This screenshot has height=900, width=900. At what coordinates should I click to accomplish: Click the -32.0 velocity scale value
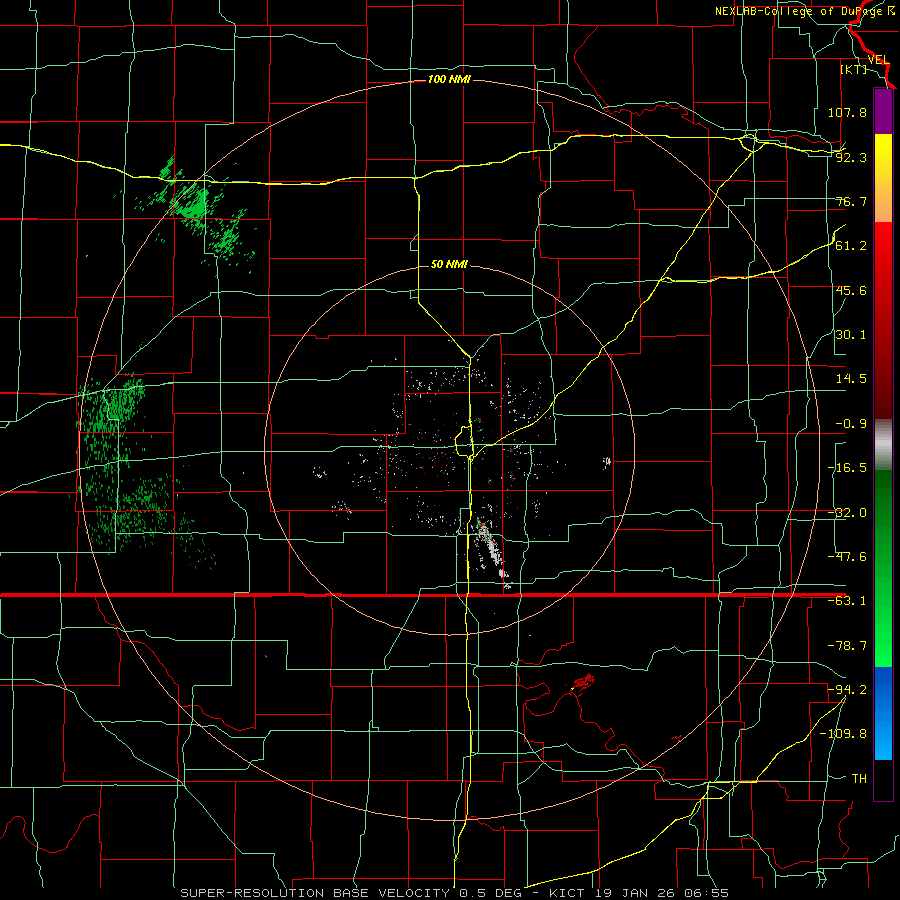click(x=847, y=513)
